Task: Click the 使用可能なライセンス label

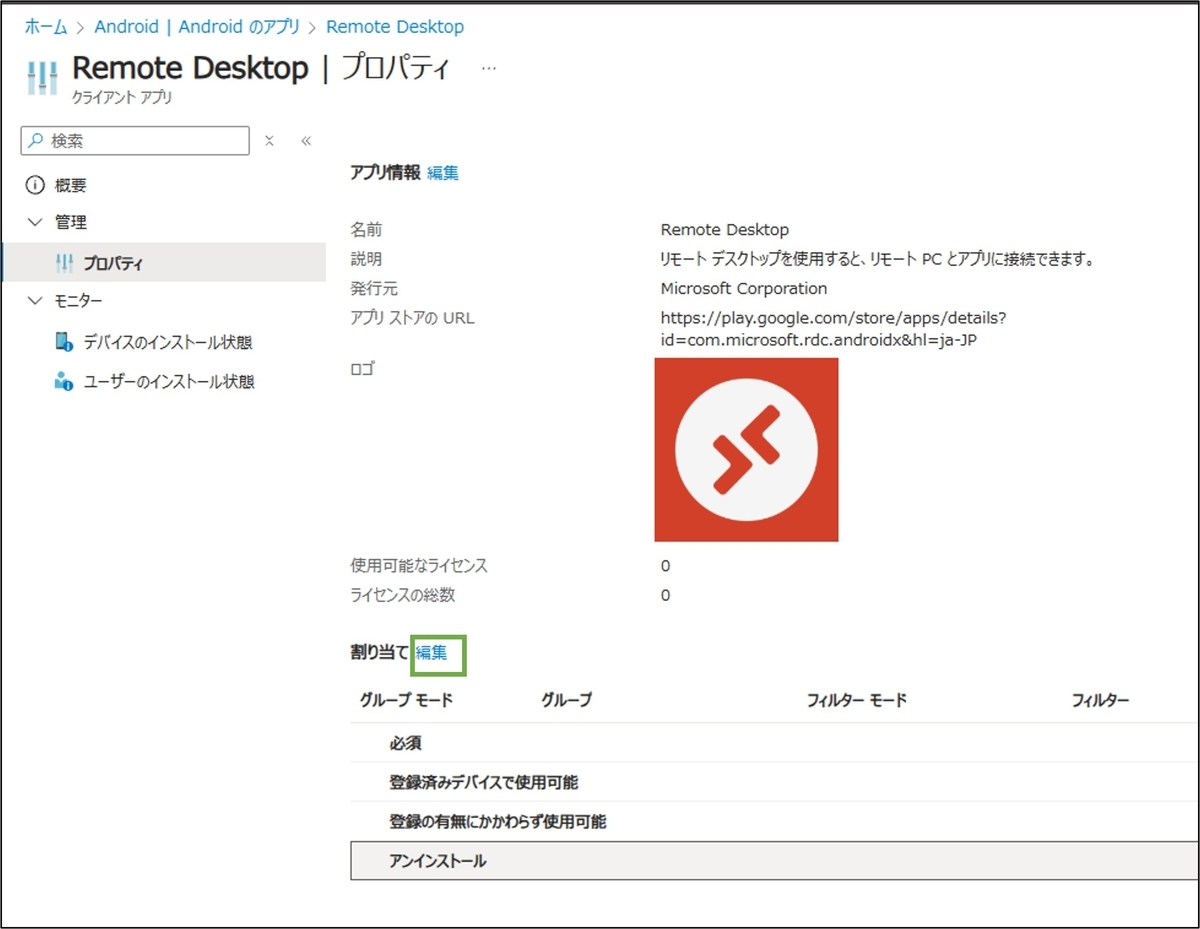Action: coord(419,566)
